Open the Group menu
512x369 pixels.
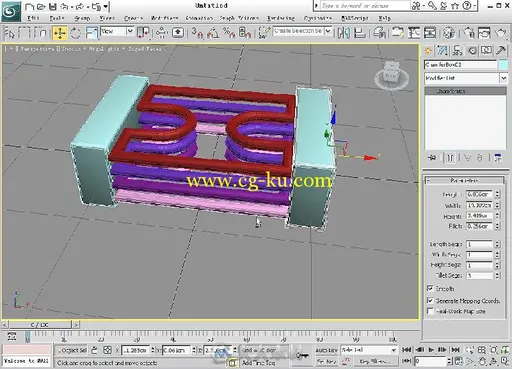pyautogui.click(x=82, y=18)
